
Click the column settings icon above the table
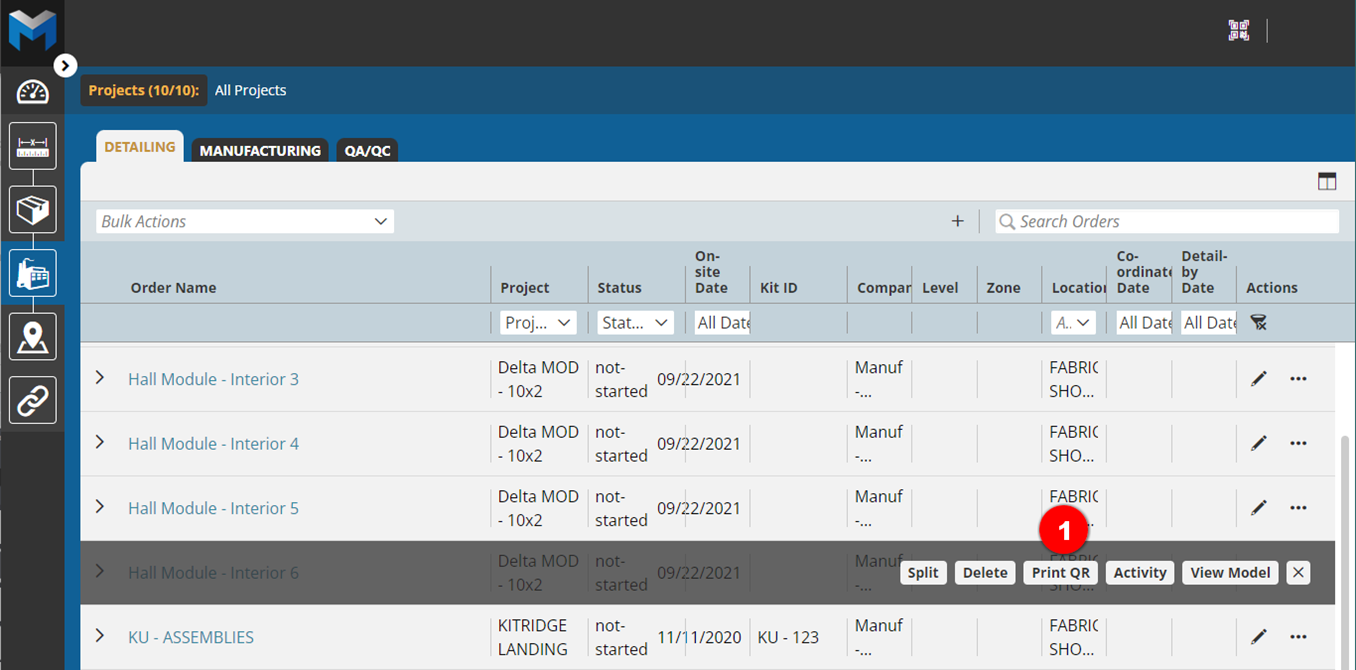pos(1327,181)
